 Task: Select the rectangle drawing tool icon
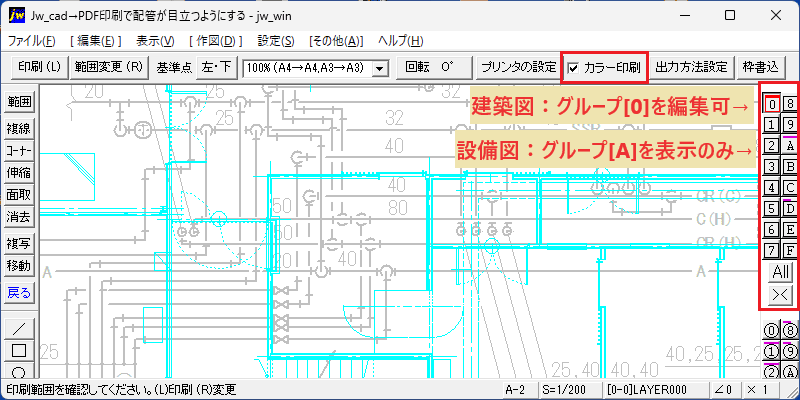(x=19, y=351)
